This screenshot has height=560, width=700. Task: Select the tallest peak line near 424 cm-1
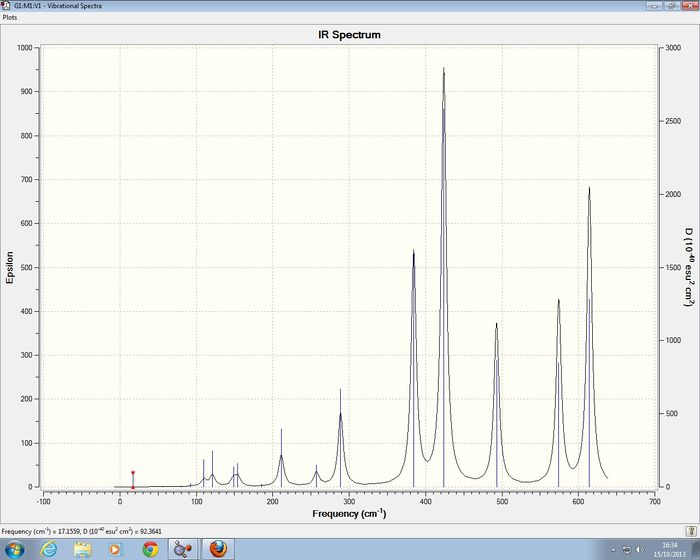pyautogui.click(x=444, y=277)
